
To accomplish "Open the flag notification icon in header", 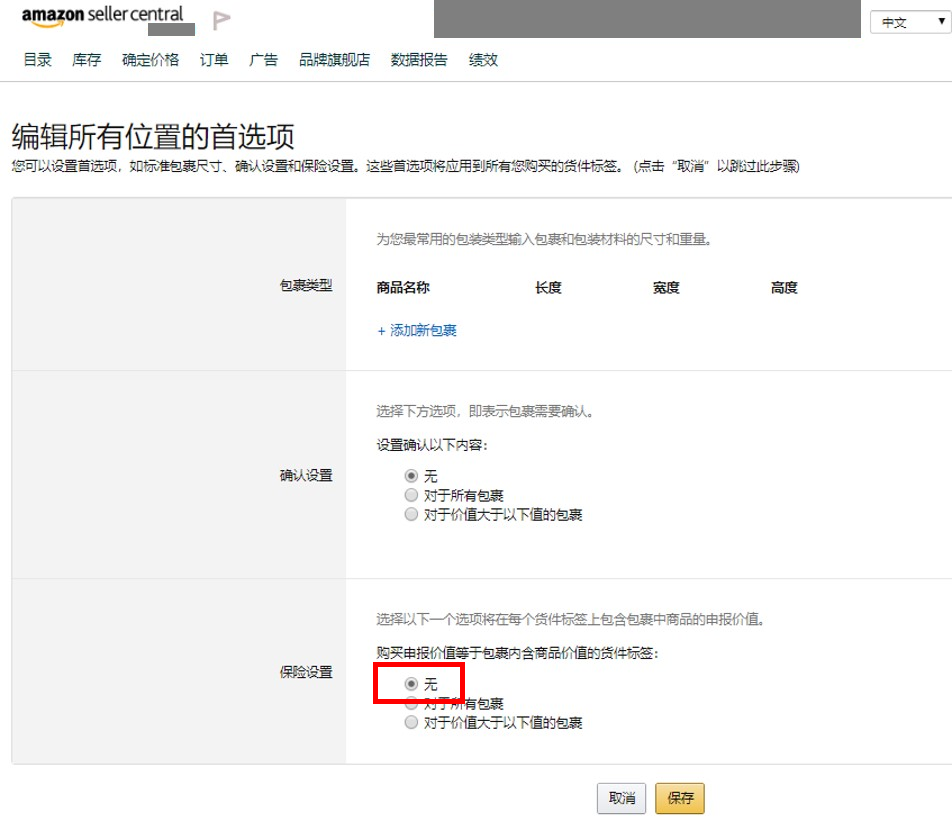I will point(220,20).
